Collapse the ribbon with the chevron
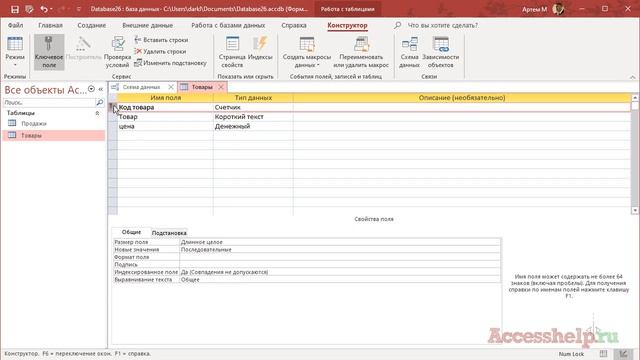 click(x=632, y=77)
